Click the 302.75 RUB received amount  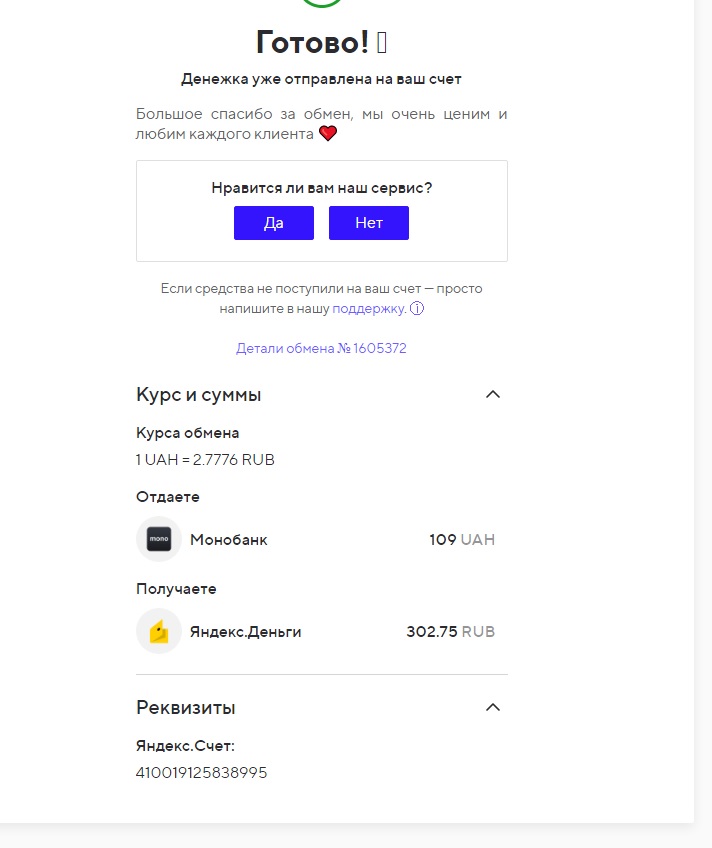450,632
